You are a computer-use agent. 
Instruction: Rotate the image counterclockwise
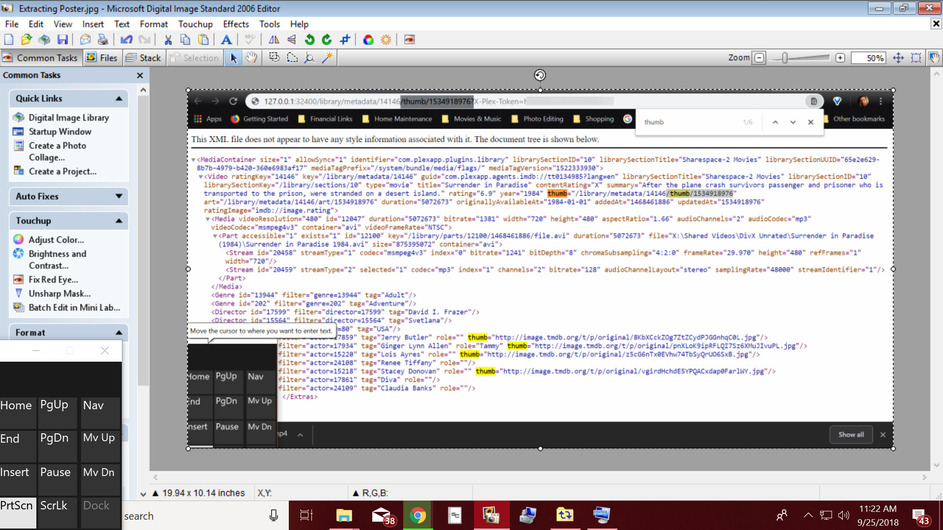tap(309, 40)
